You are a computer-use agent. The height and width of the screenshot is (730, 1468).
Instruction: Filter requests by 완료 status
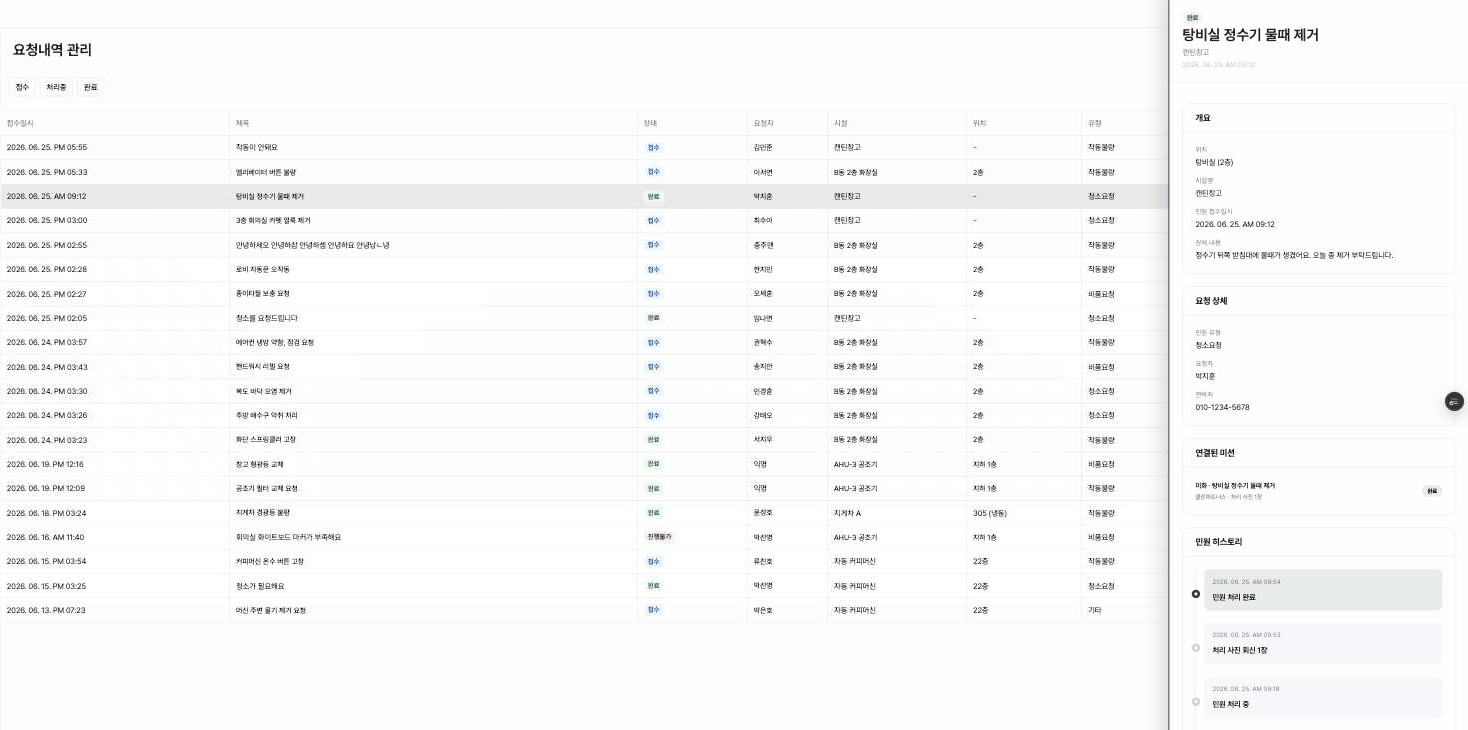91,87
